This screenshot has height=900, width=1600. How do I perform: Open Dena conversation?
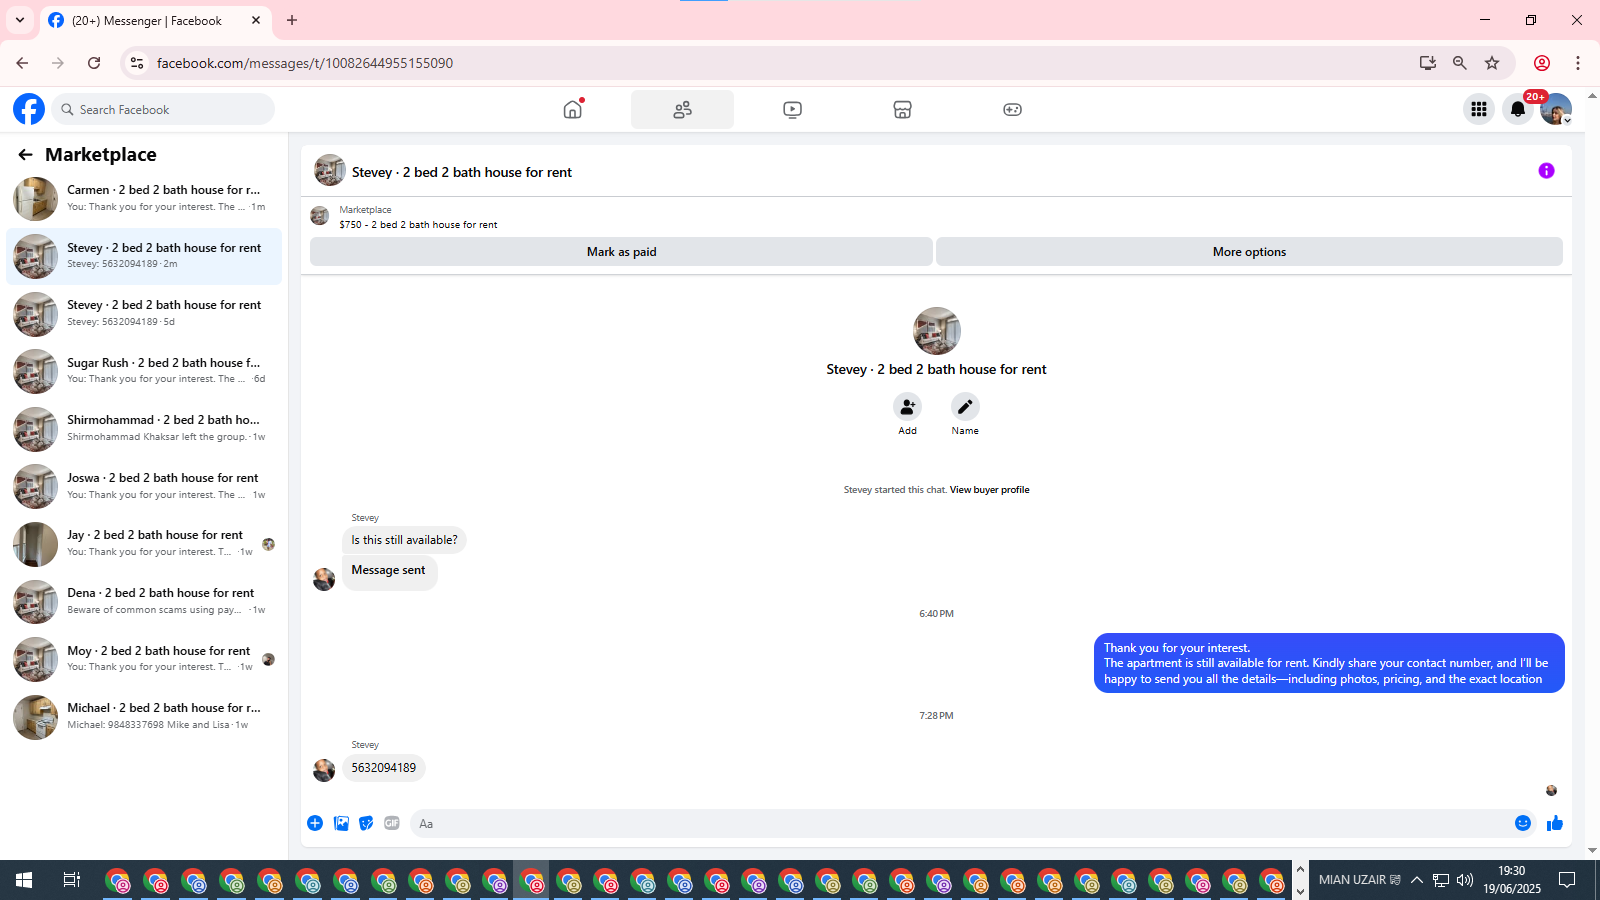pos(144,601)
